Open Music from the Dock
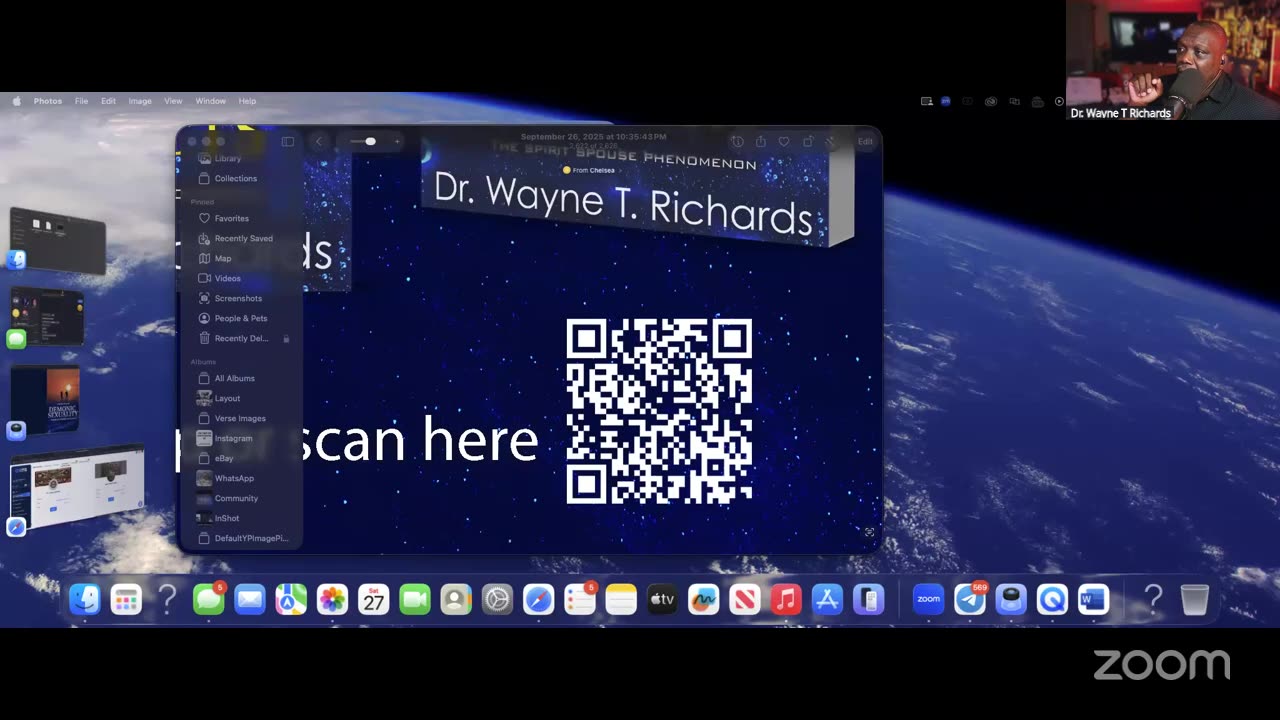This screenshot has width=1280, height=720. point(786,599)
